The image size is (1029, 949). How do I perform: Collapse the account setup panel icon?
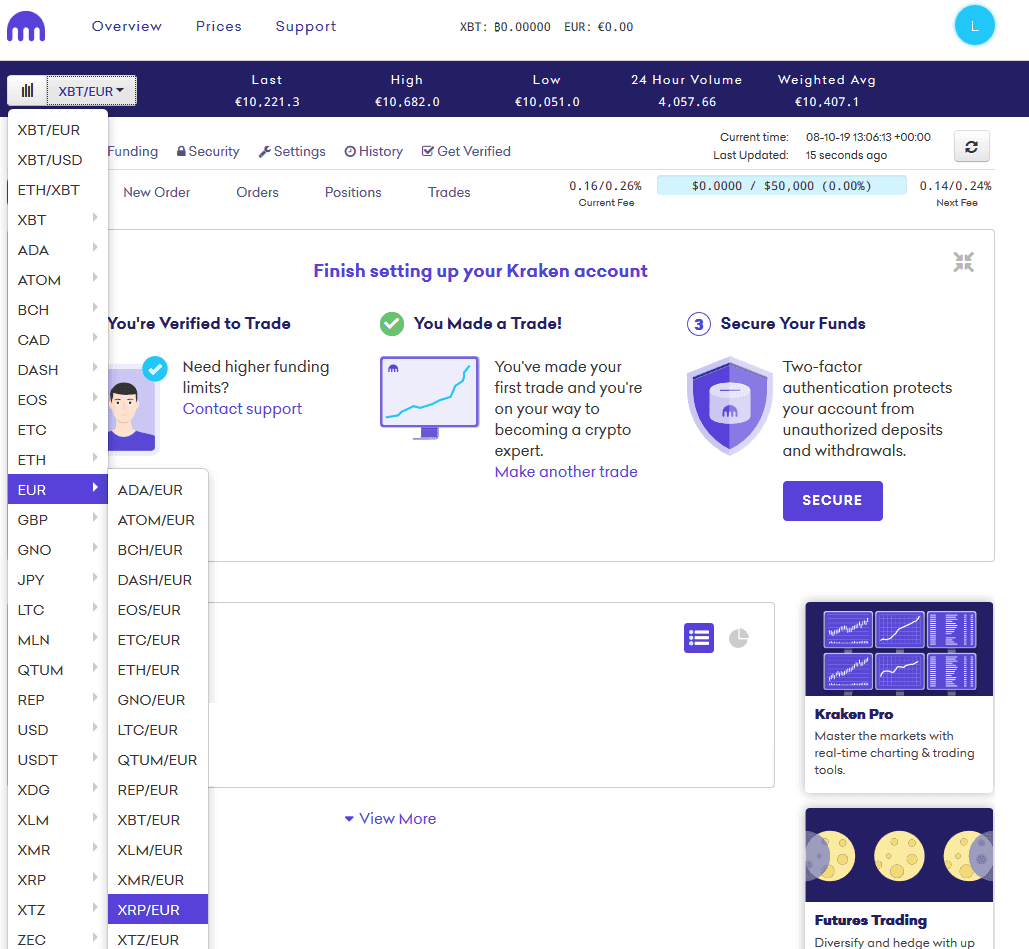pyautogui.click(x=963, y=262)
